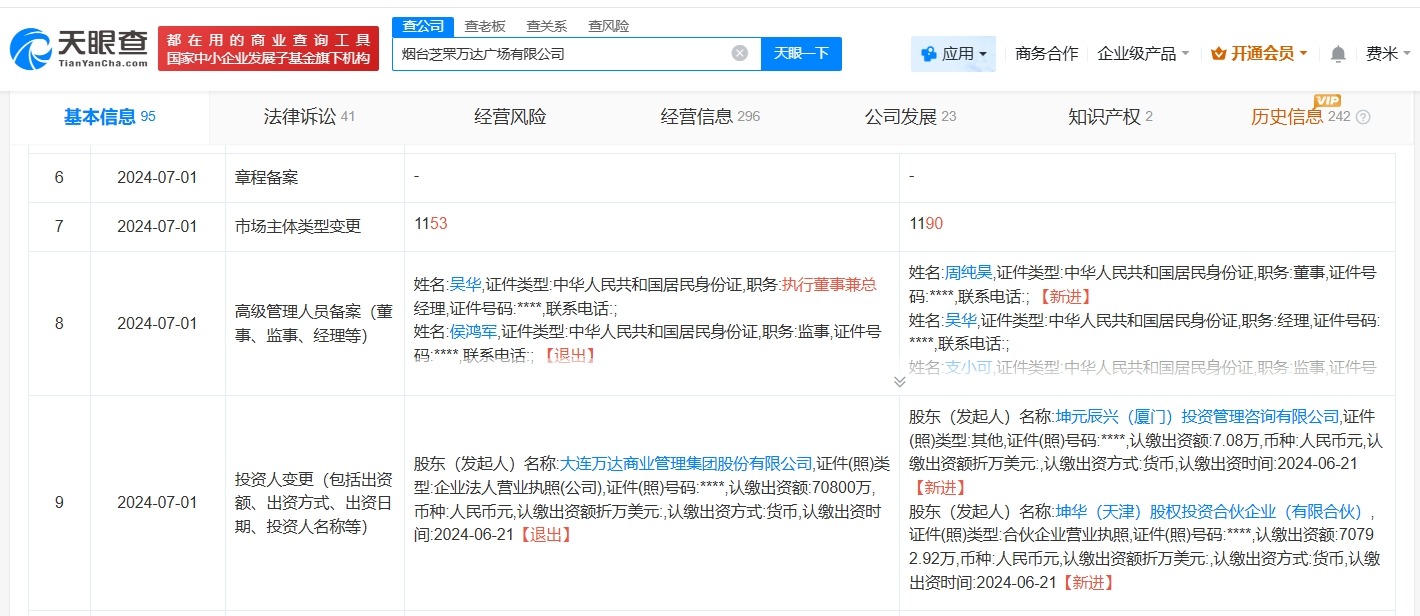Click the 开通会员 crown icon
The width and height of the screenshot is (1420, 616).
[x=1219, y=53]
